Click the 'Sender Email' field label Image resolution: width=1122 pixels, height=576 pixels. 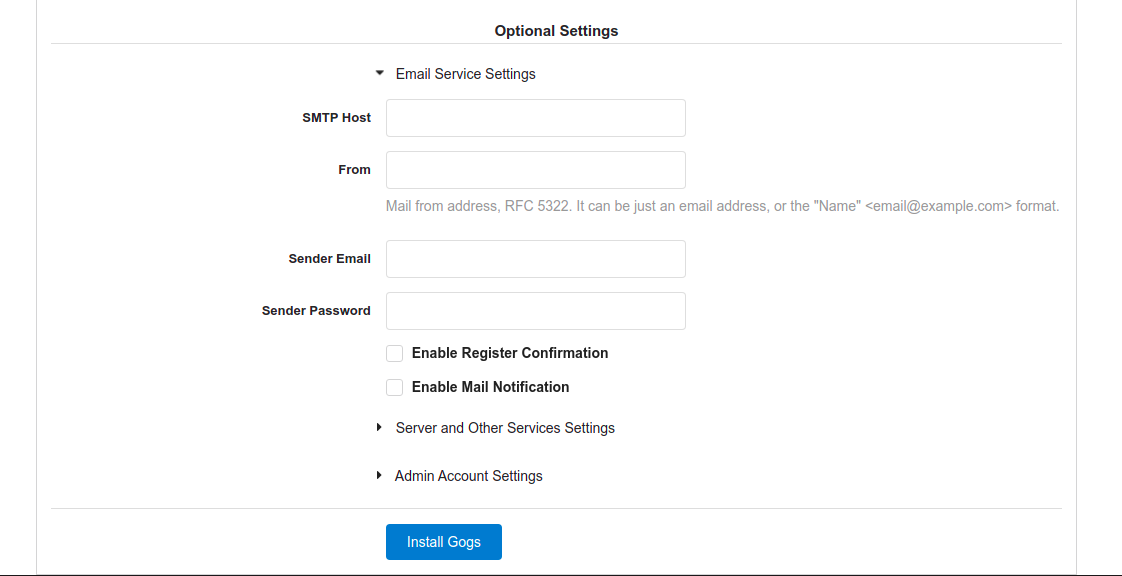[x=330, y=258]
